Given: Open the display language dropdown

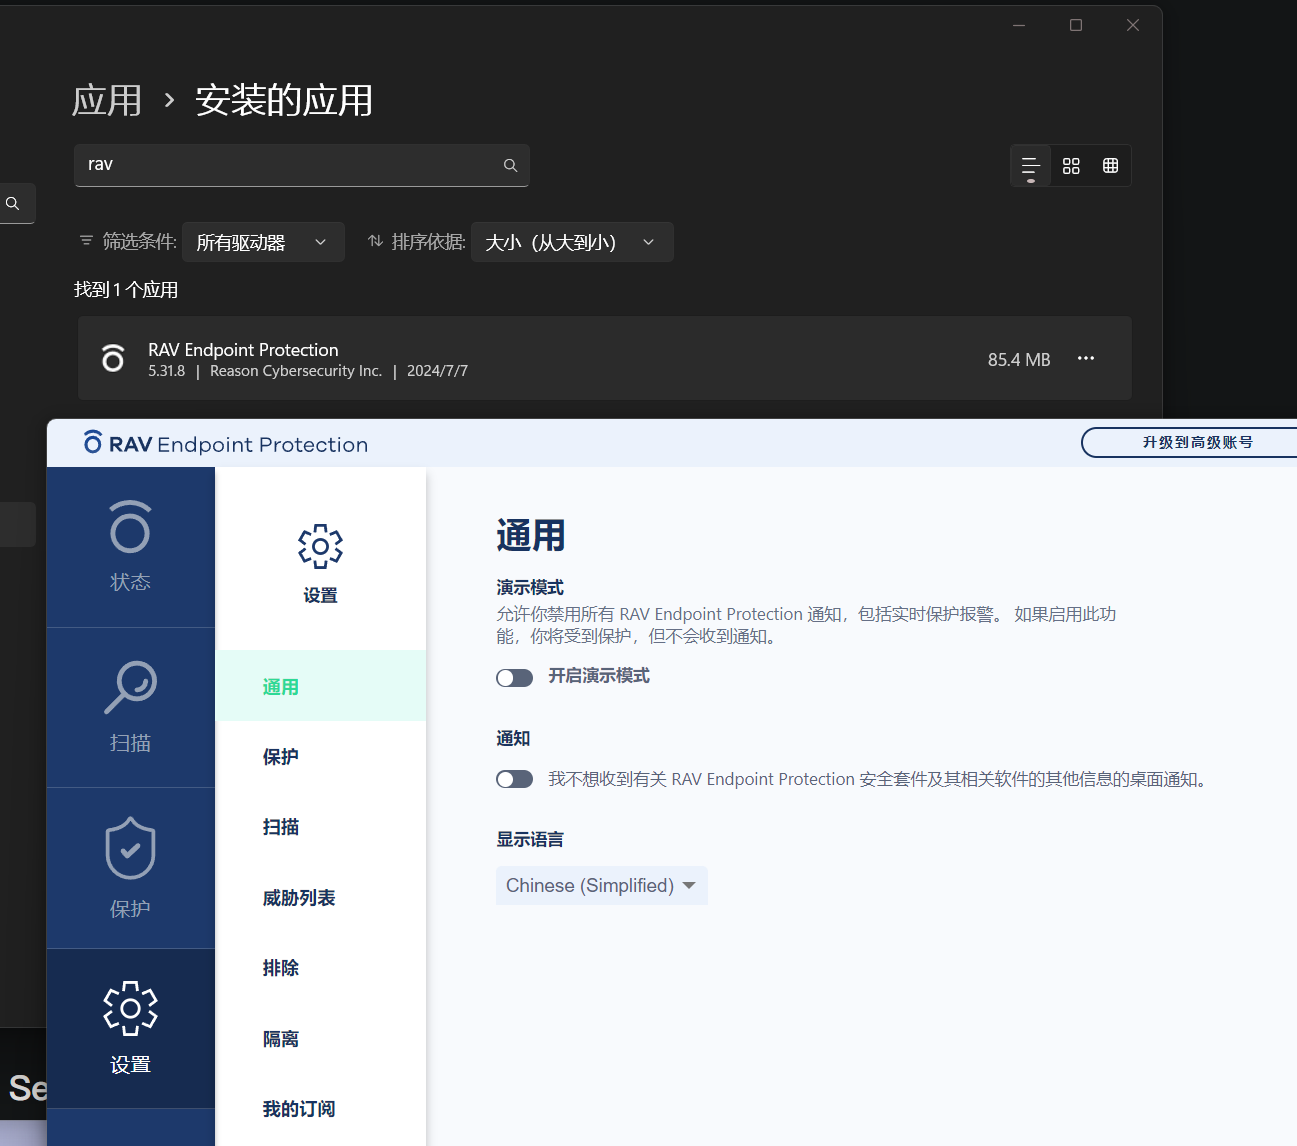Looking at the screenshot, I should [600, 885].
